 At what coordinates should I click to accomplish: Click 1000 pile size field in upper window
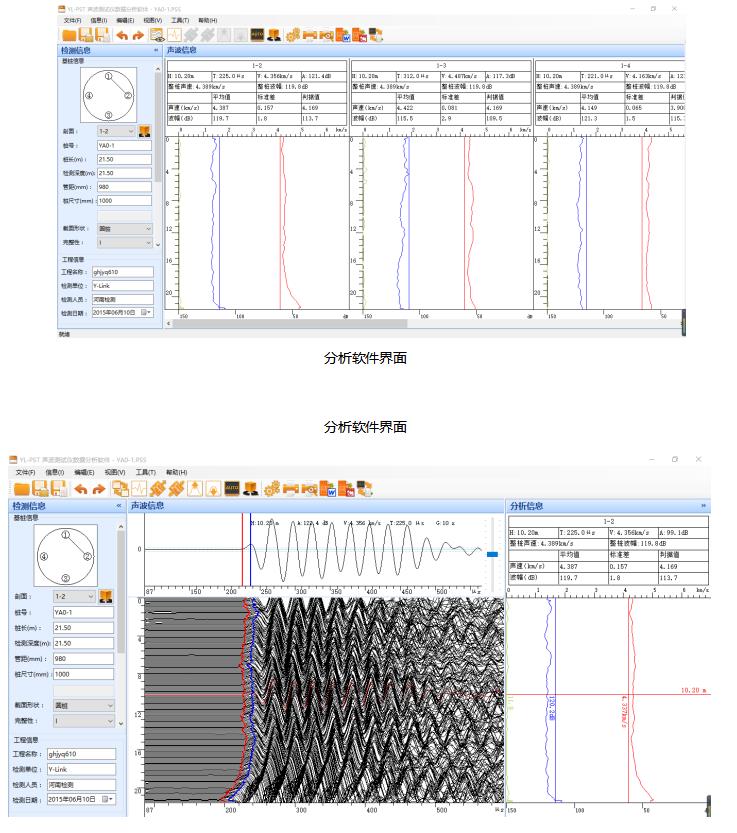(124, 200)
